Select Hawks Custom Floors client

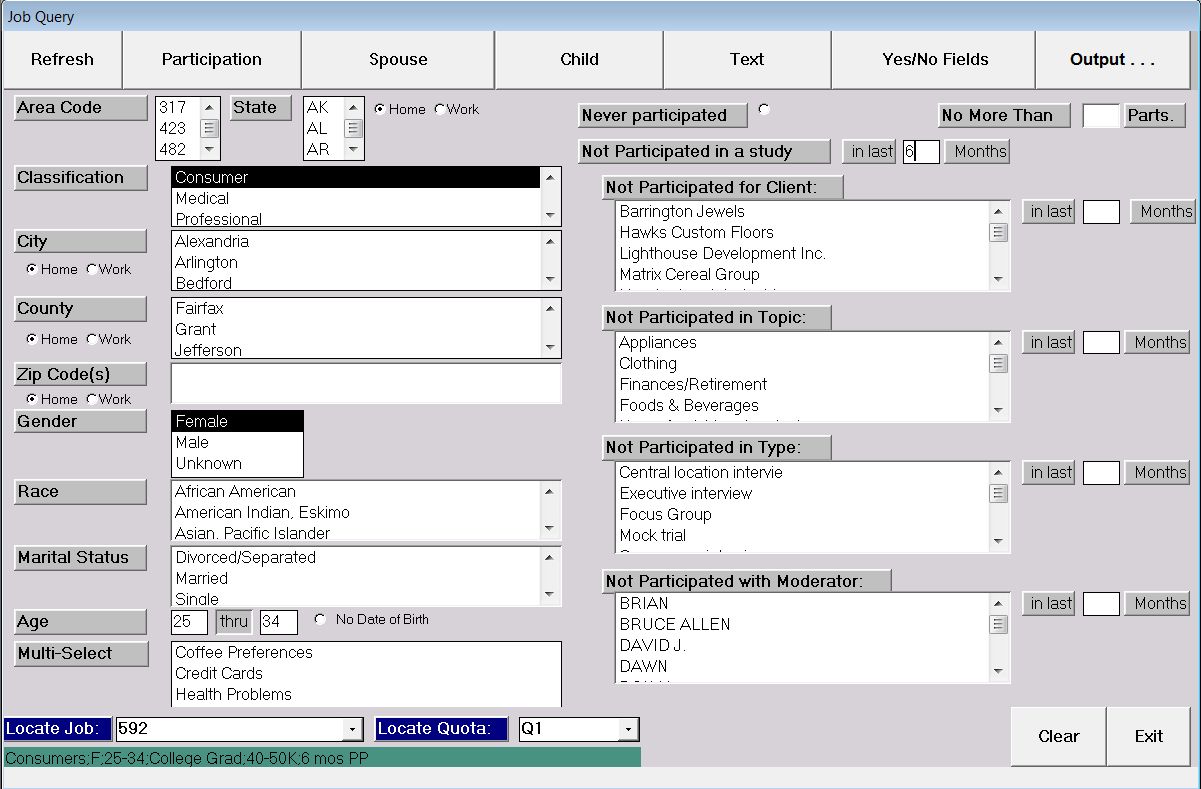[x=802, y=233]
